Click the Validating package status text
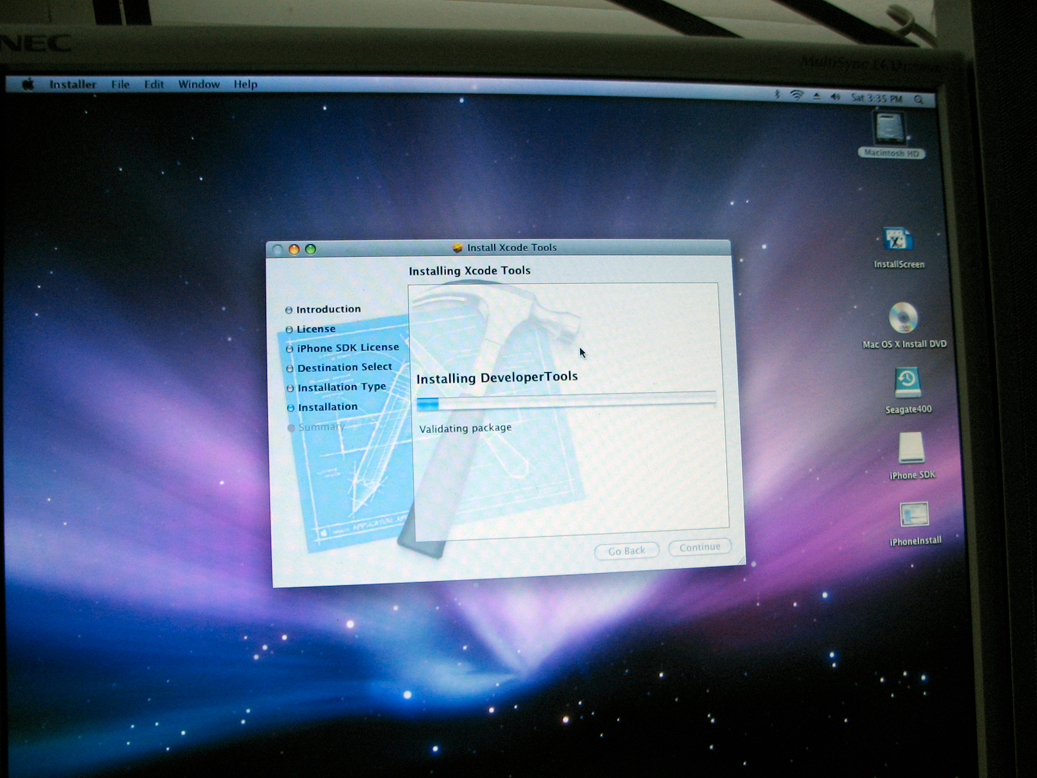 pos(465,428)
